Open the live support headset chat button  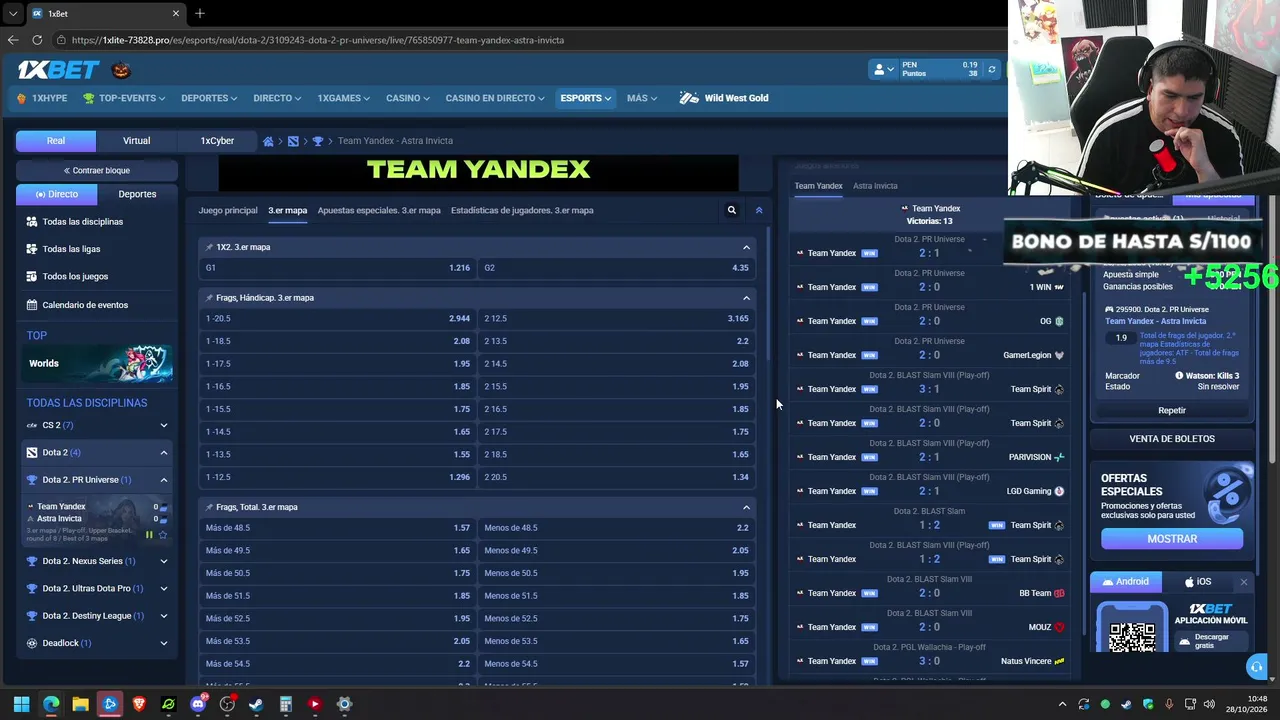[x=1256, y=667]
